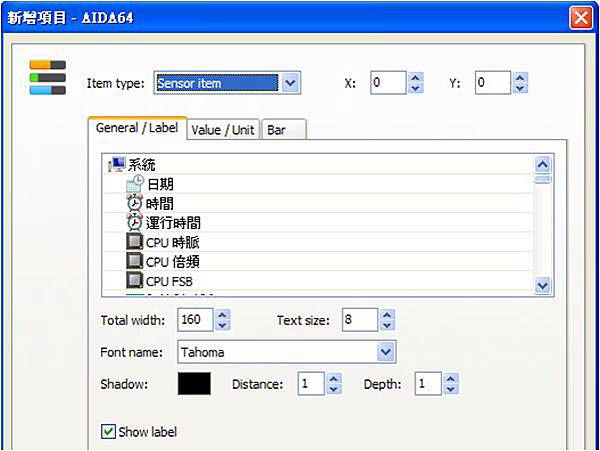Decrease the Y value with down arrow
The height and width of the screenshot is (451, 600).
(520, 88)
